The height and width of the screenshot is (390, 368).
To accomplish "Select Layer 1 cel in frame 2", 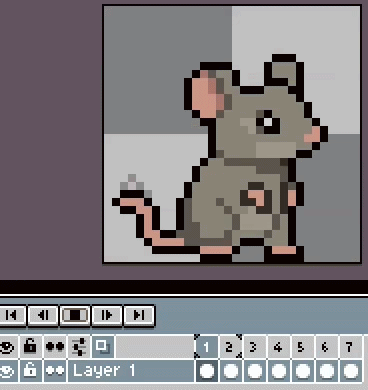I will tap(230, 371).
